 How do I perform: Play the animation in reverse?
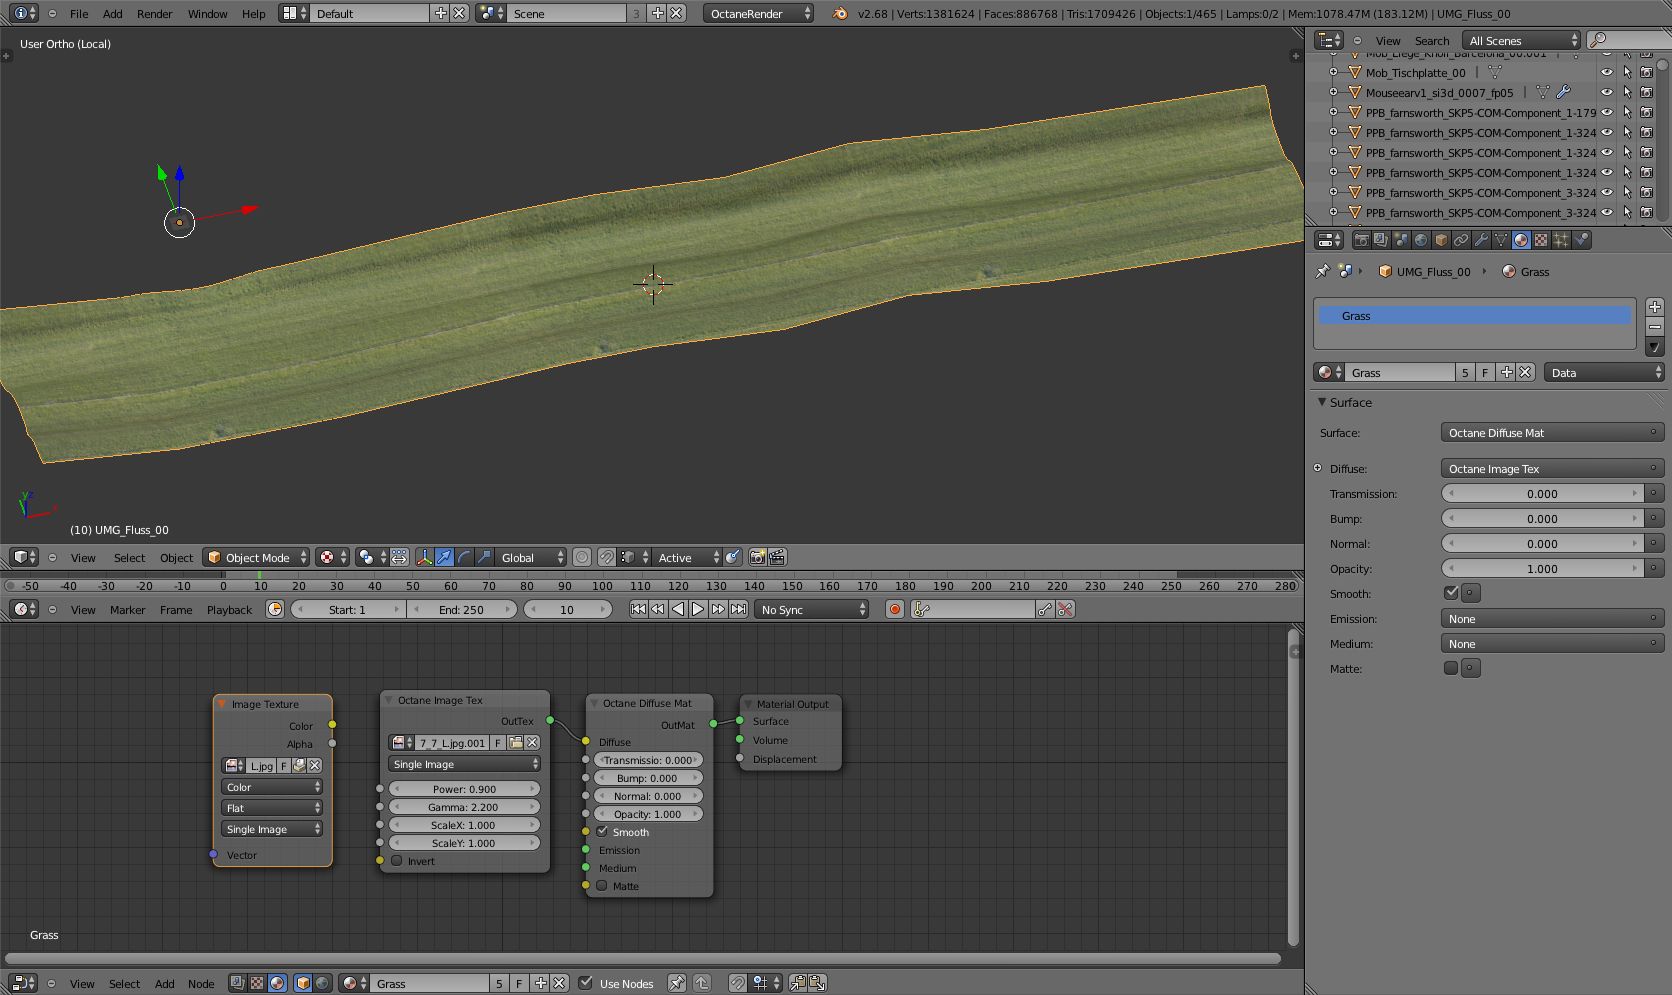(x=678, y=609)
